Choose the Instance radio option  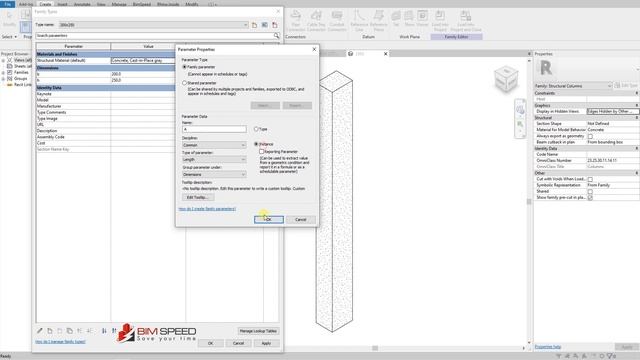pyautogui.click(x=256, y=144)
